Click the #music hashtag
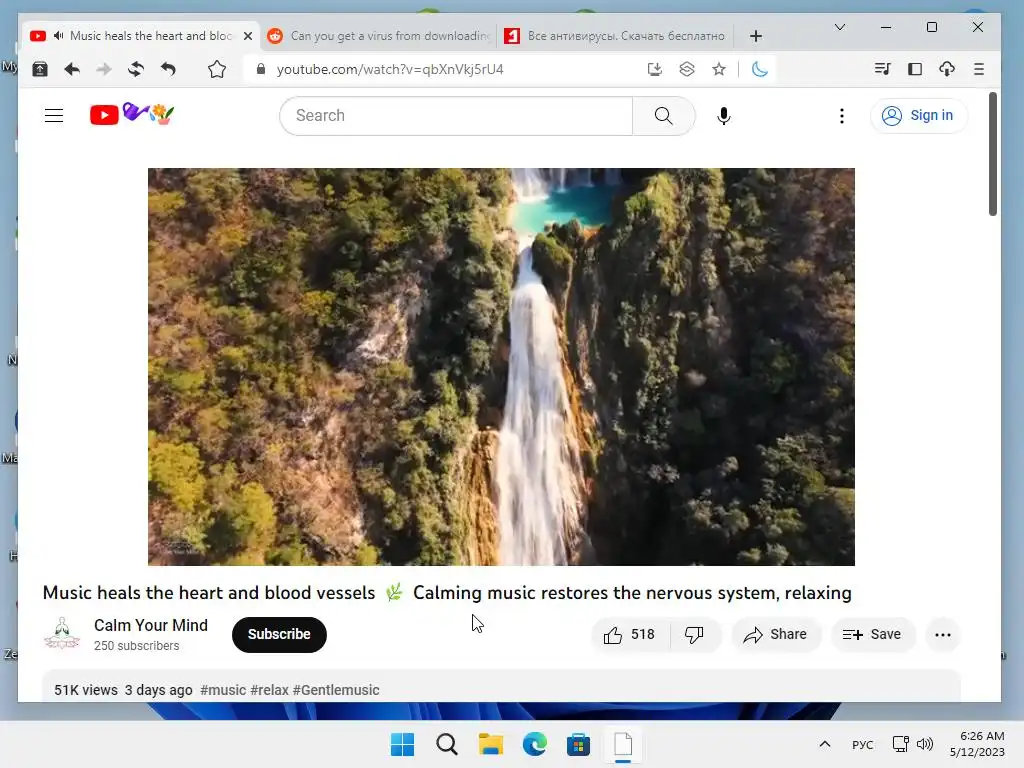Screen dimensions: 1024x768 pyautogui.click(x=223, y=690)
